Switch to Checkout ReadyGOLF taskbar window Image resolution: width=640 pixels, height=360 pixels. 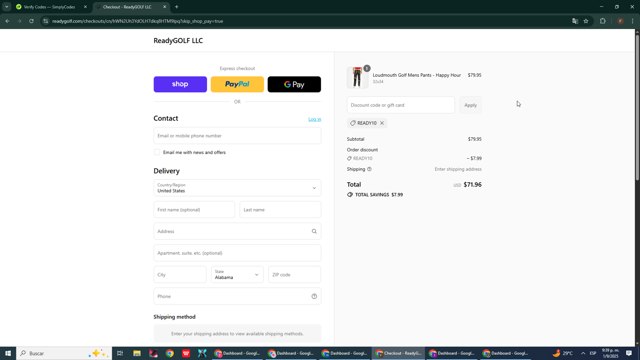[398, 353]
